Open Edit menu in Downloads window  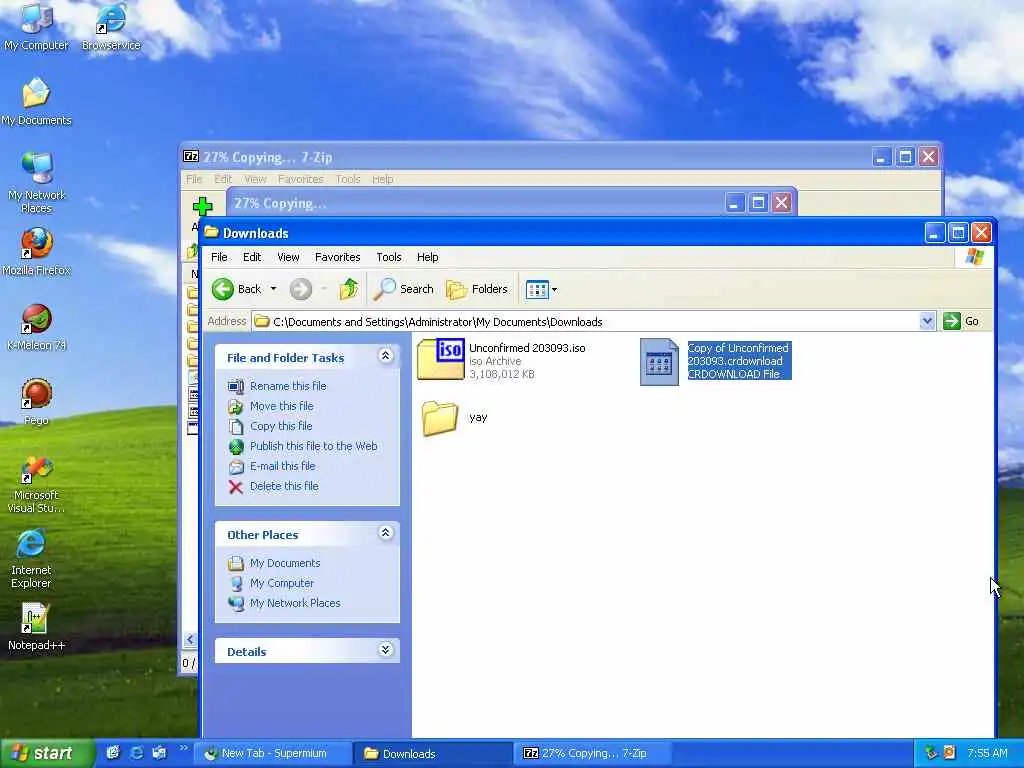click(x=252, y=257)
